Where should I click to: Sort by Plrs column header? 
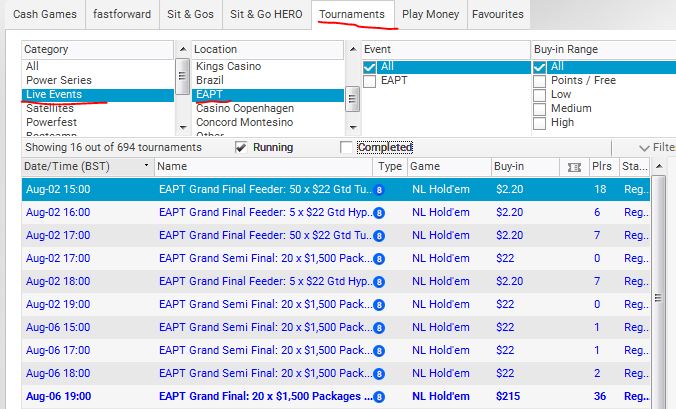604,166
